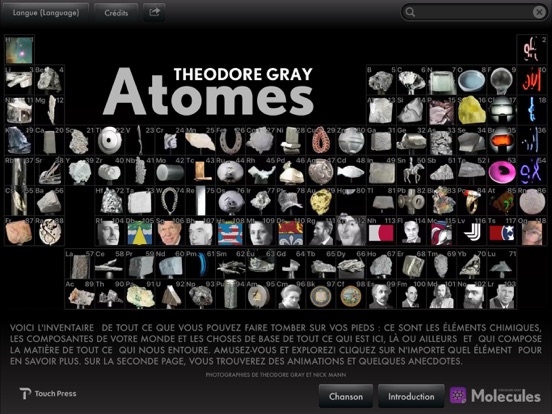This screenshot has width=552, height=414.
Task: Select the Oxygen tile number 8
Action: [x=472, y=80]
